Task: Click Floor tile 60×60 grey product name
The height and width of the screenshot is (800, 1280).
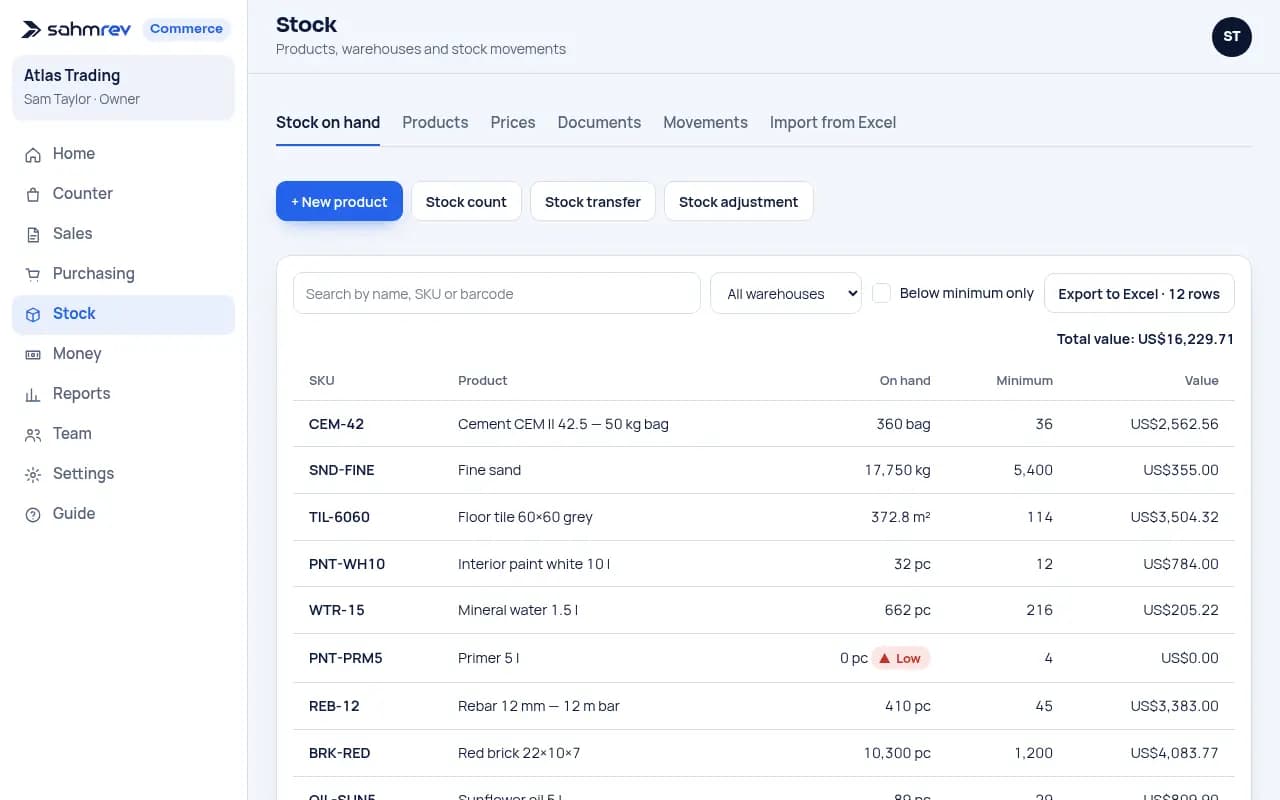Action: (525, 517)
